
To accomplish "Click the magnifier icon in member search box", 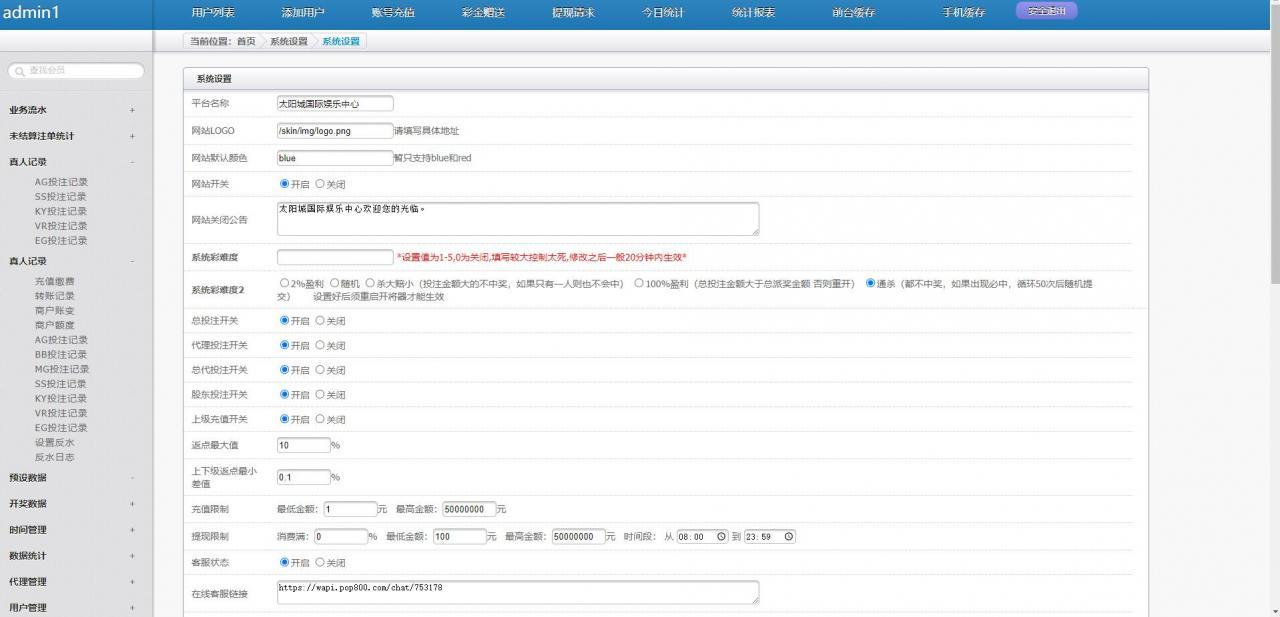I will click(x=19, y=71).
